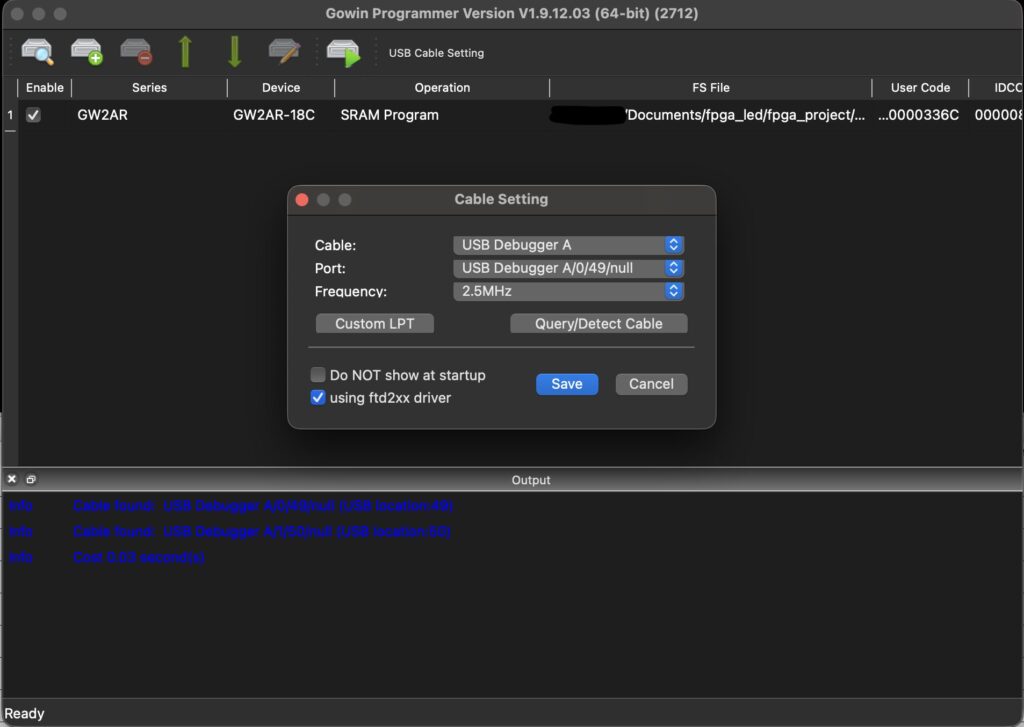The width and height of the screenshot is (1024, 727).
Task: Click the Edit Device pencil icon
Action: pos(284,52)
